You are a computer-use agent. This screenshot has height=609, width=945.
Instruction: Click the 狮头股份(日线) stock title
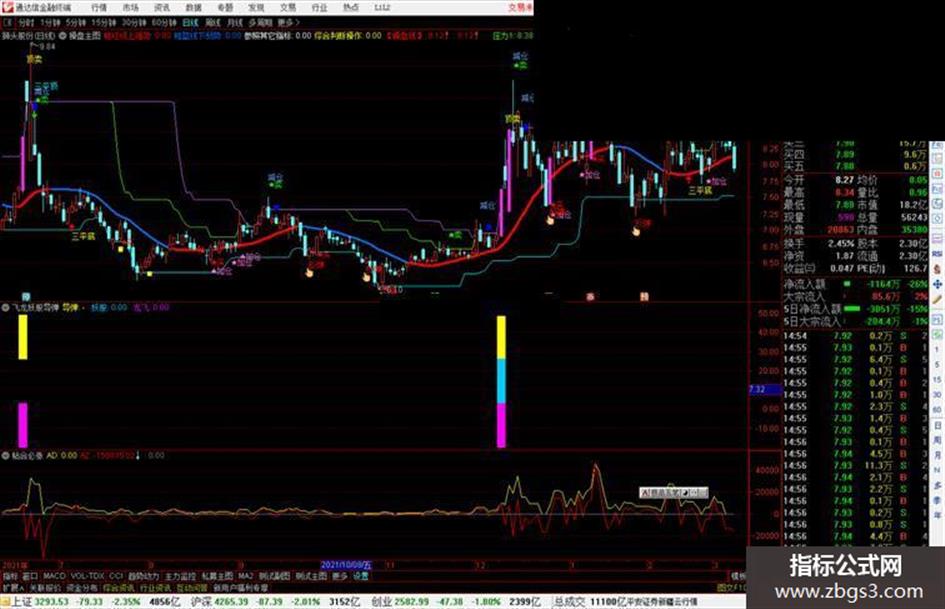pyautogui.click(x=29, y=36)
